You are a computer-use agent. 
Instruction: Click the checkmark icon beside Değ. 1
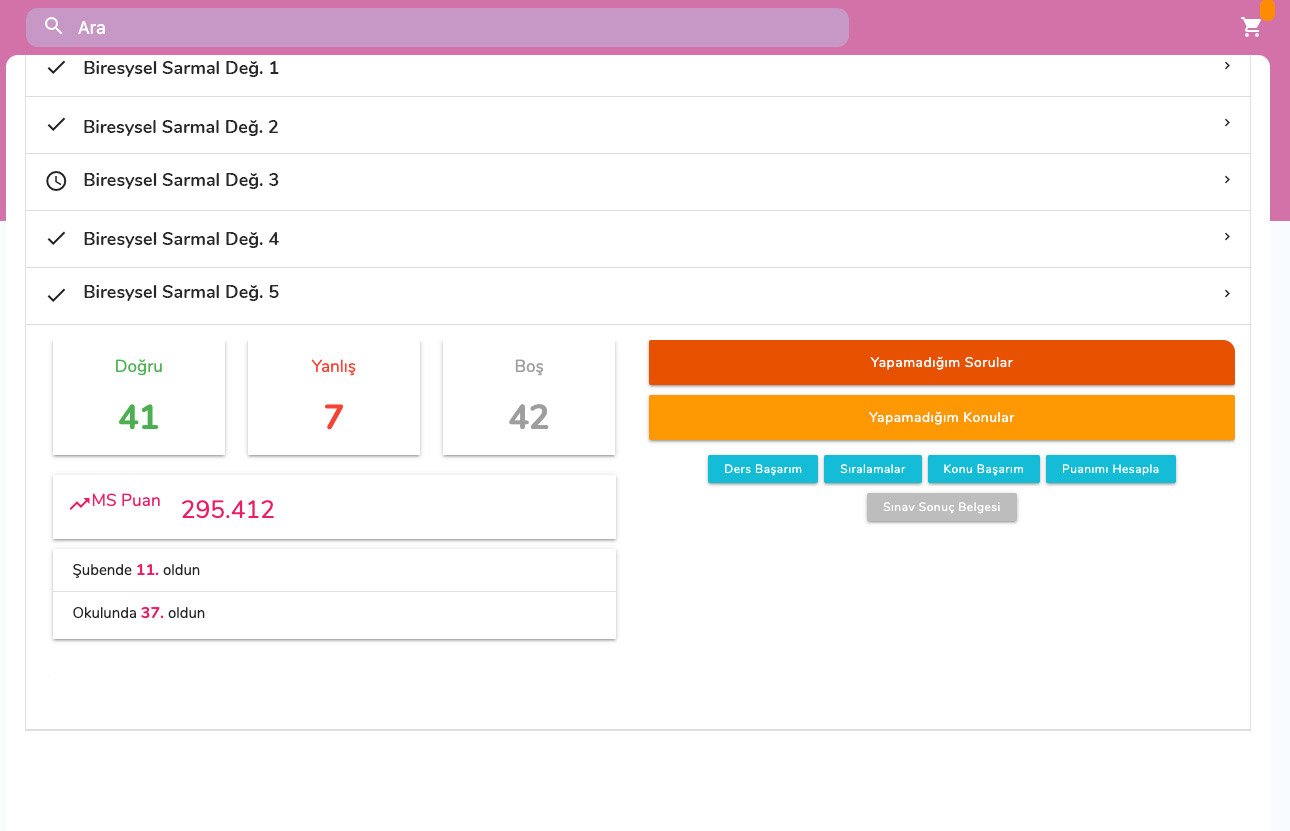[x=57, y=68]
